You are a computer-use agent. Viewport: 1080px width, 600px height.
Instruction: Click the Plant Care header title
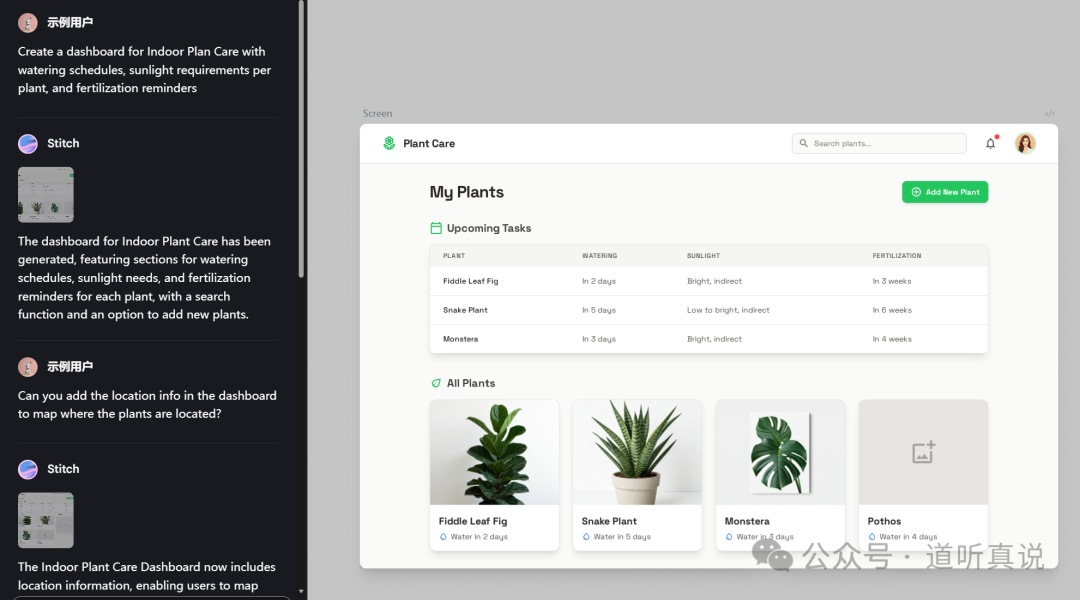pos(429,143)
